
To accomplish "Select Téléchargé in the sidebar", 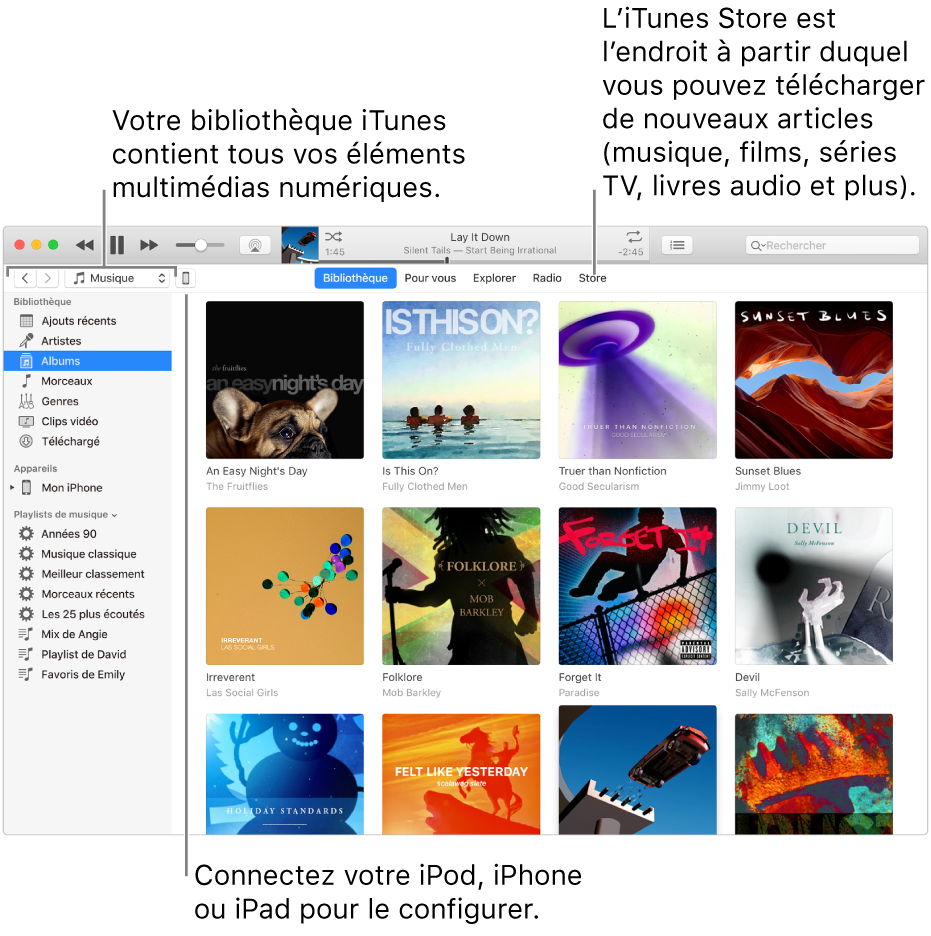I will (88, 441).
